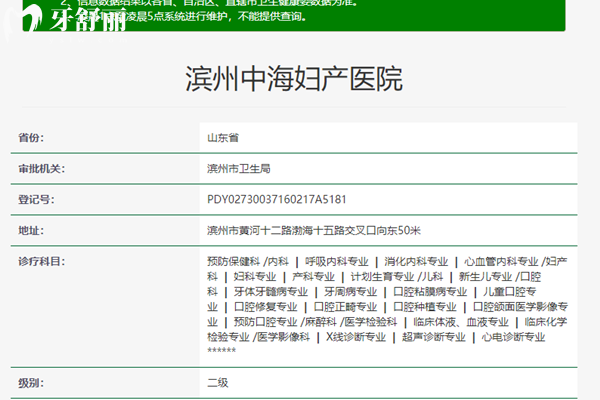Click 口腔粘膜病专业 in the department list

pyautogui.click(x=430, y=292)
